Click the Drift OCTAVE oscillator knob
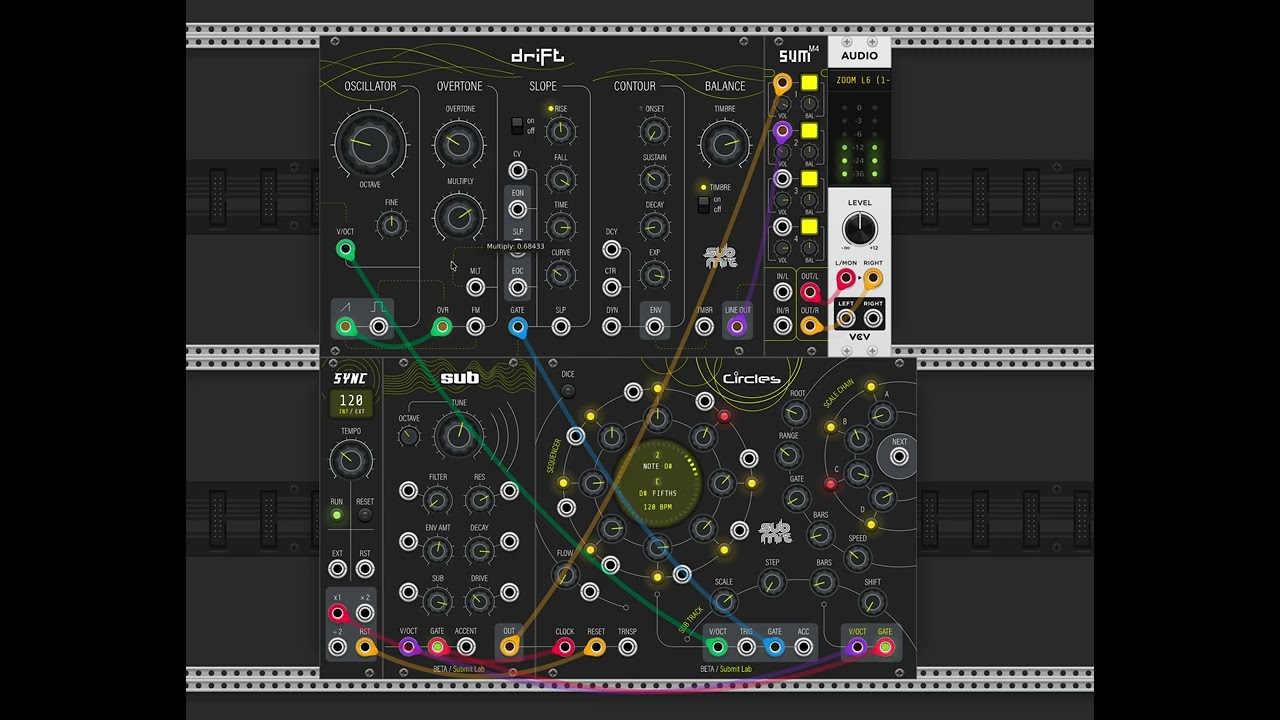The image size is (1280, 720). (370, 144)
